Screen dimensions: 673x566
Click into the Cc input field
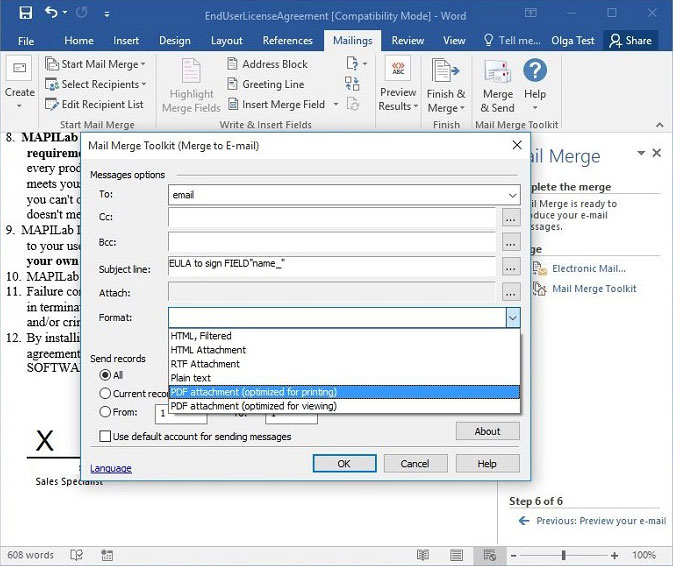click(332, 218)
